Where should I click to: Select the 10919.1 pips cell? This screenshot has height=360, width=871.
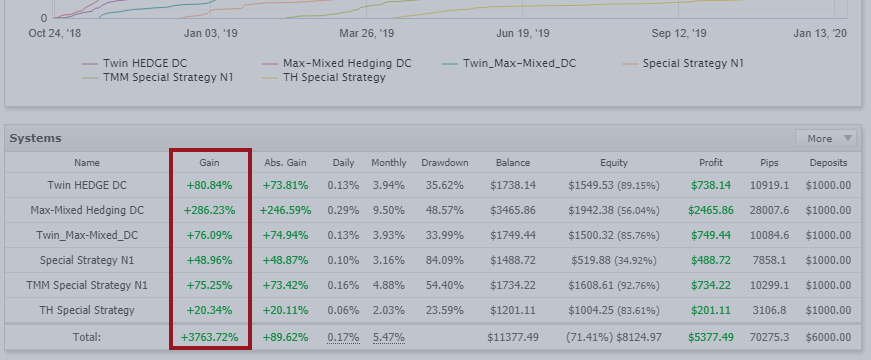[769, 186]
